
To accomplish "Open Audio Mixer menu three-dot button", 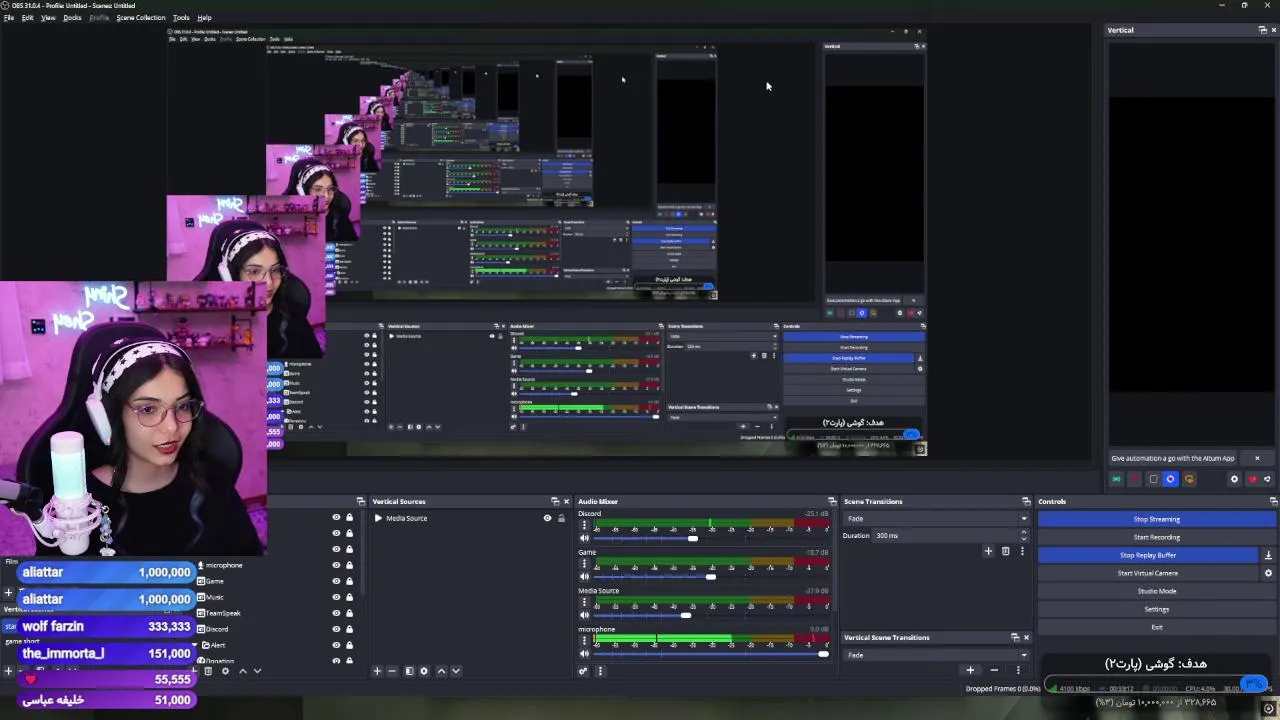I will [x=600, y=671].
